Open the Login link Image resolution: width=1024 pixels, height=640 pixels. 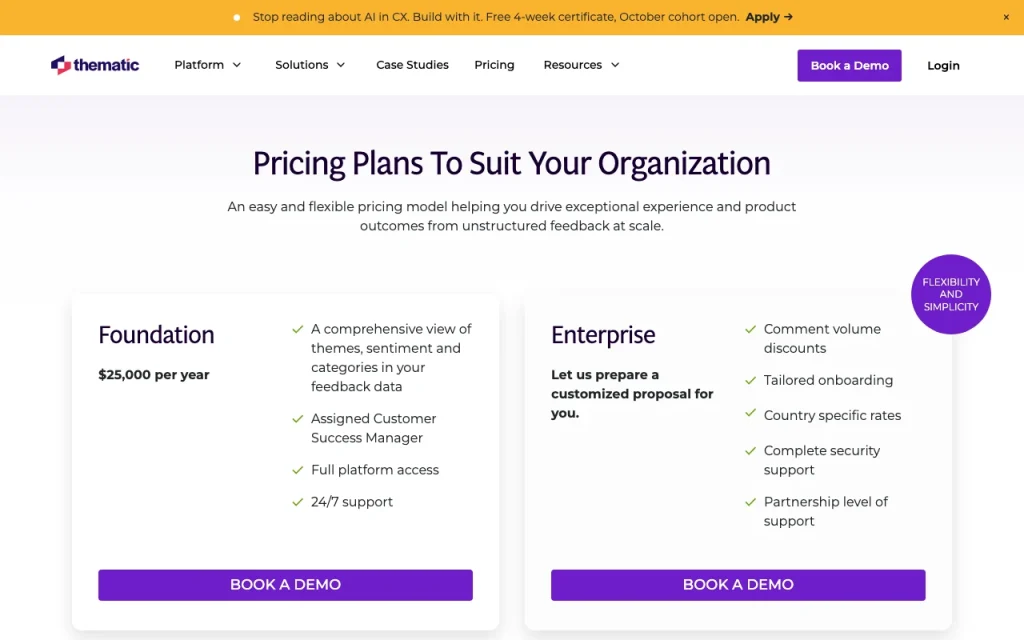coord(943,65)
